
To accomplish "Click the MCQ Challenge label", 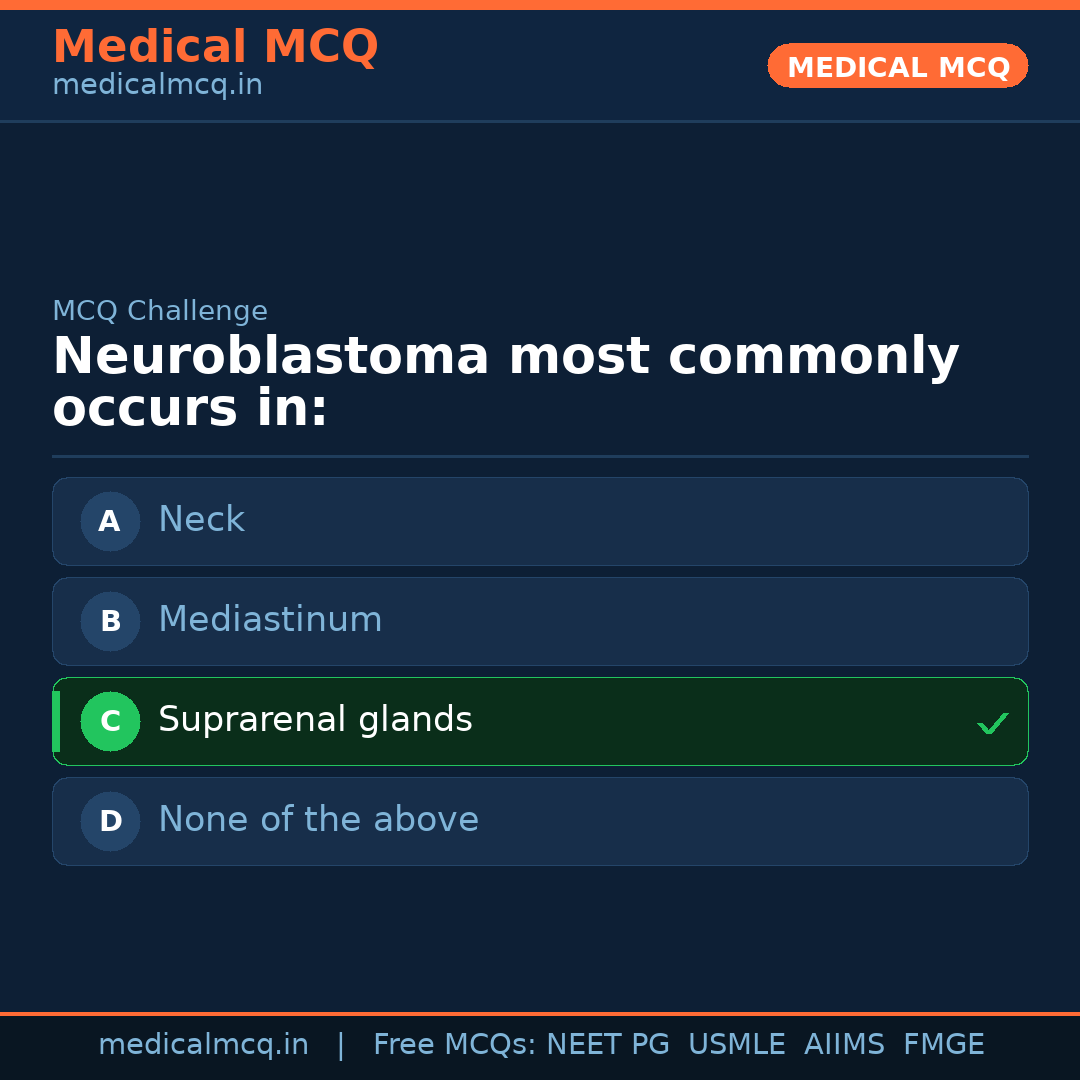I will pyautogui.click(x=160, y=312).
